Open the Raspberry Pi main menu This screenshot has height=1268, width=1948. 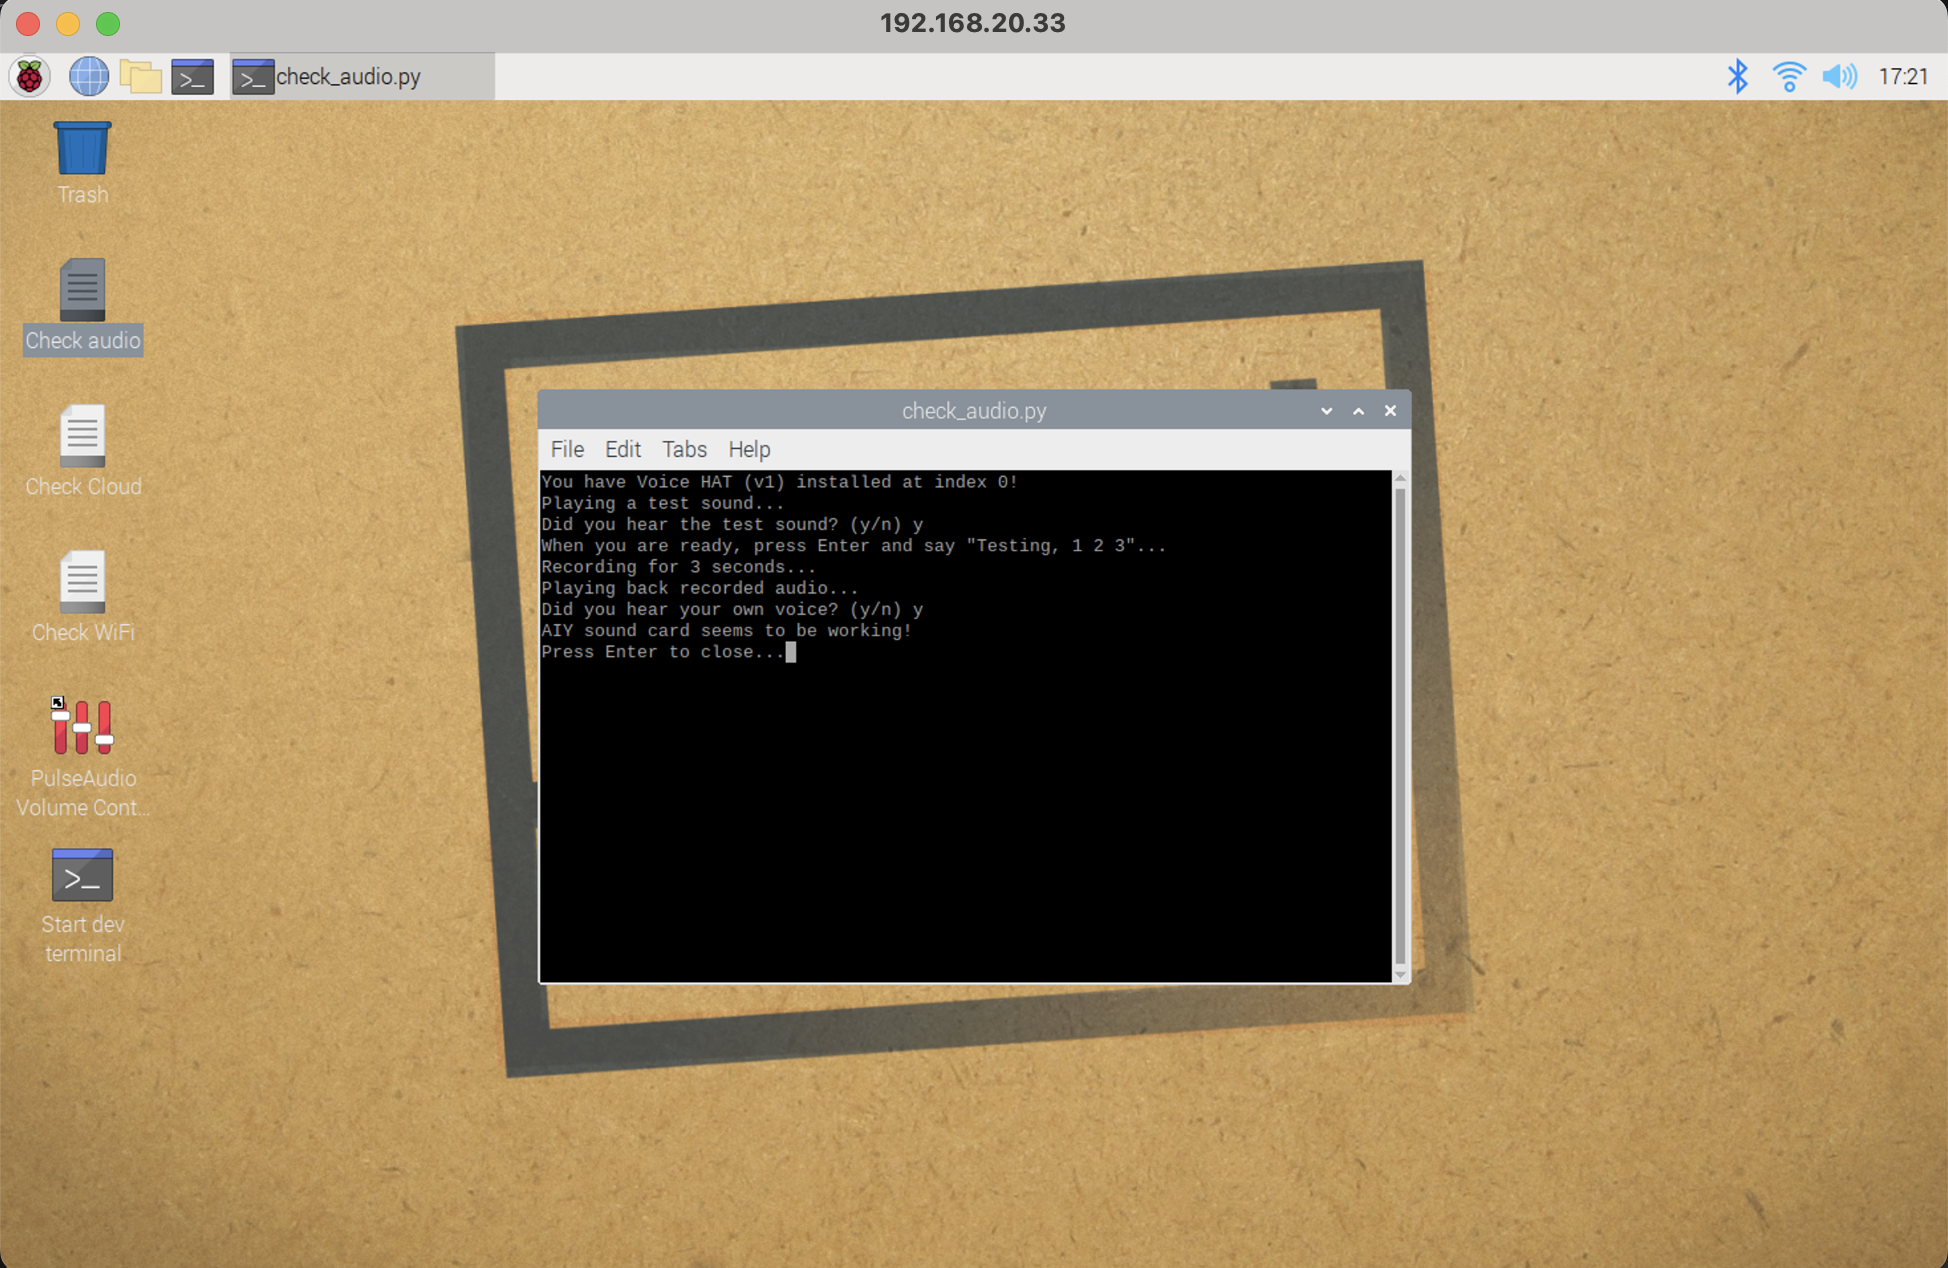(x=30, y=76)
